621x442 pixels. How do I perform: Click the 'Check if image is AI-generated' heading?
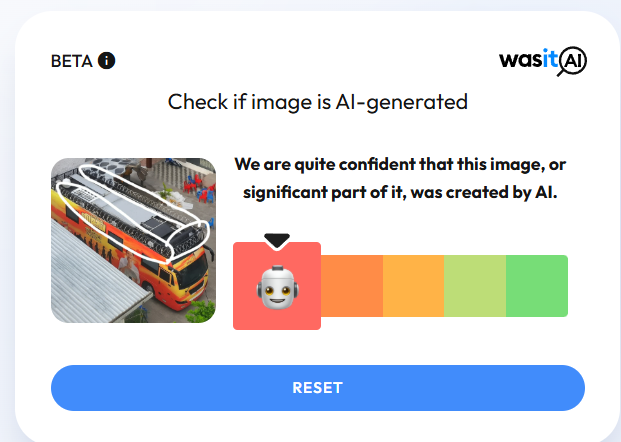[318, 102]
